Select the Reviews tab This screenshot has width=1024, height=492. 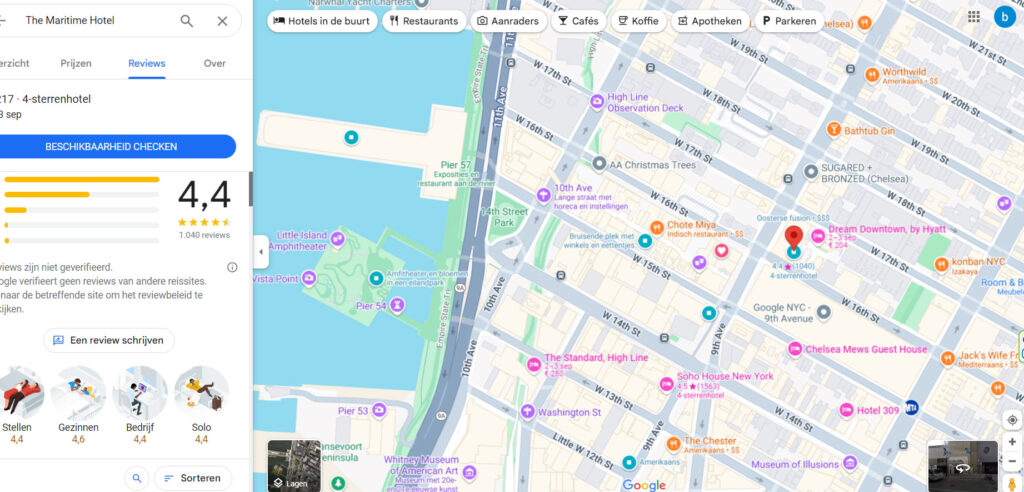pos(146,63)
